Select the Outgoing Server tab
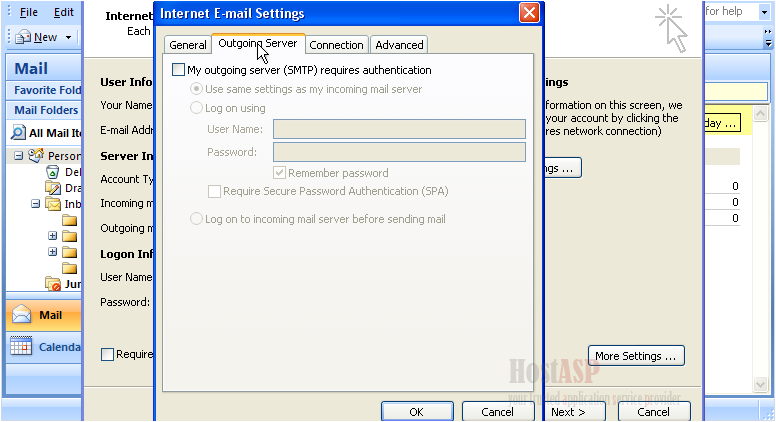 point(258,44)
